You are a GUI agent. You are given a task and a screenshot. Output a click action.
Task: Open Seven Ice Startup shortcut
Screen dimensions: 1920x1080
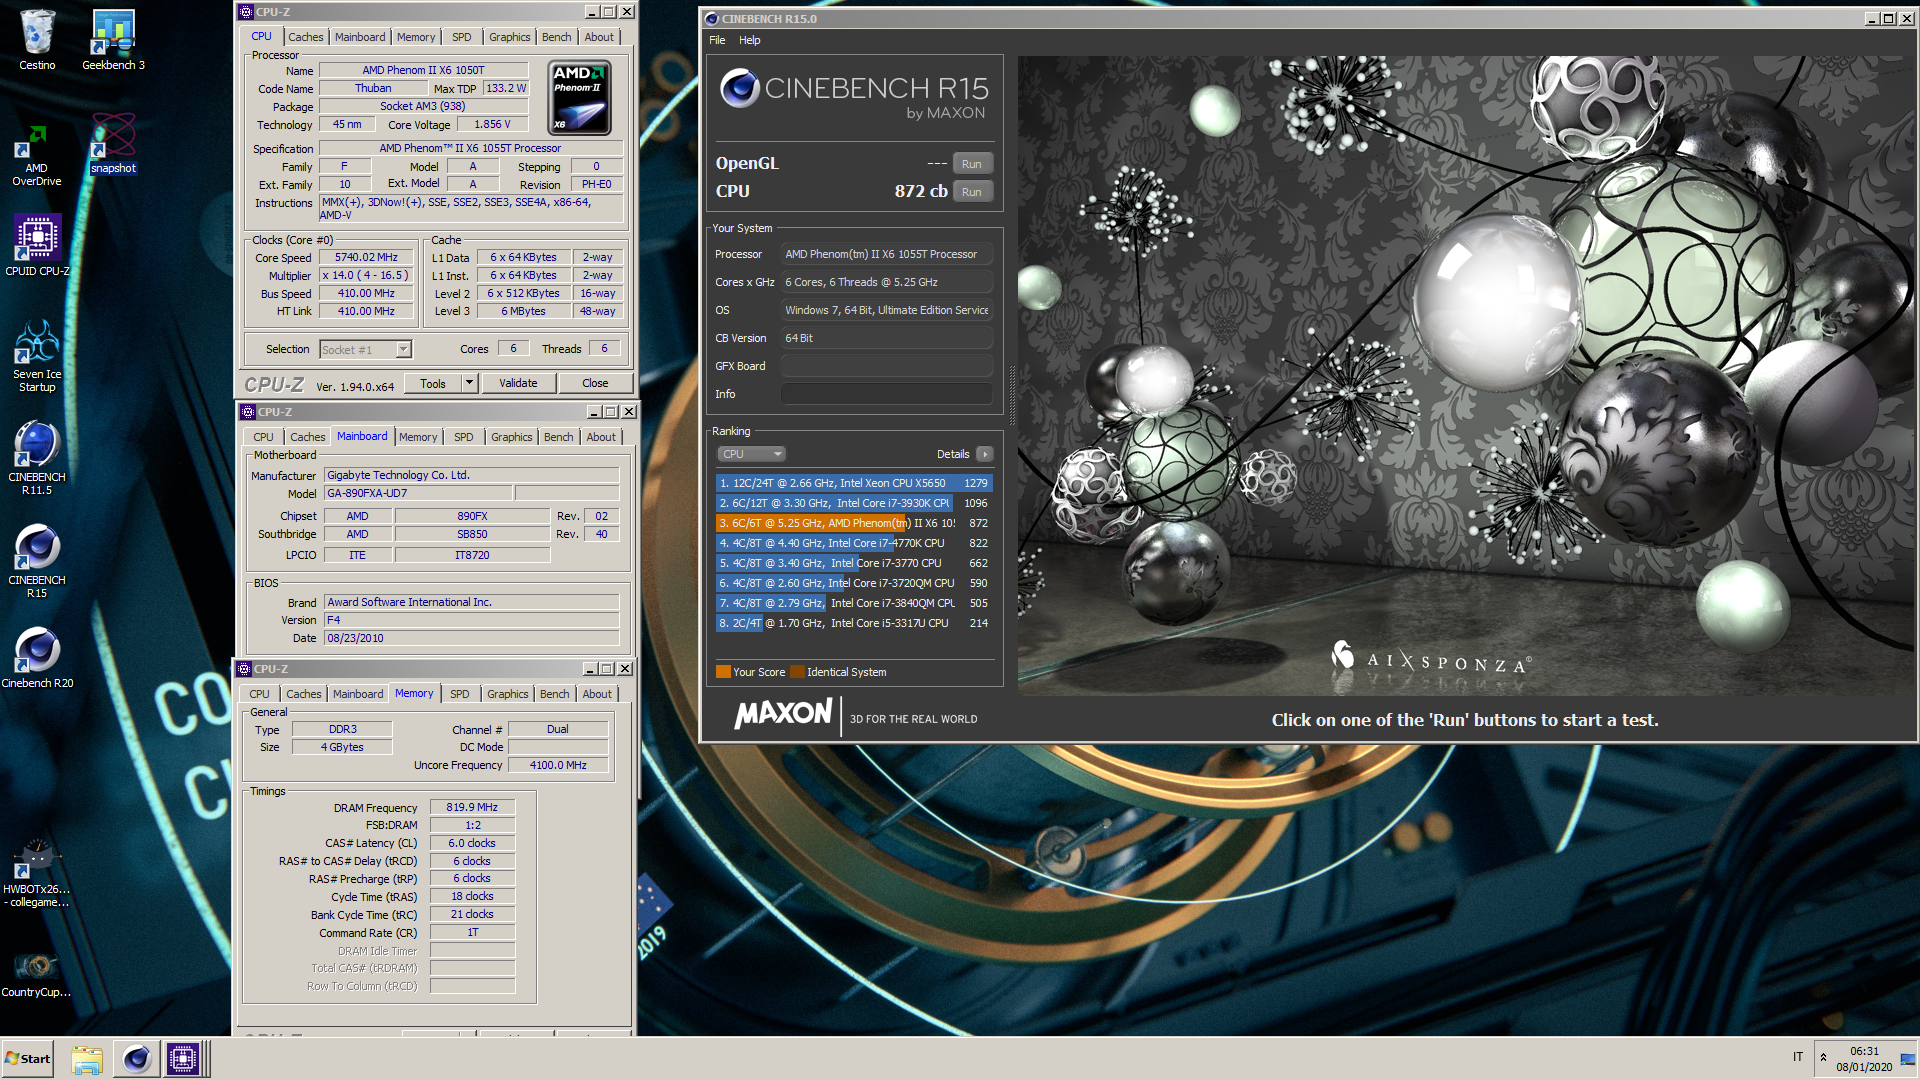pyautogui.click(x=37, y=355)
